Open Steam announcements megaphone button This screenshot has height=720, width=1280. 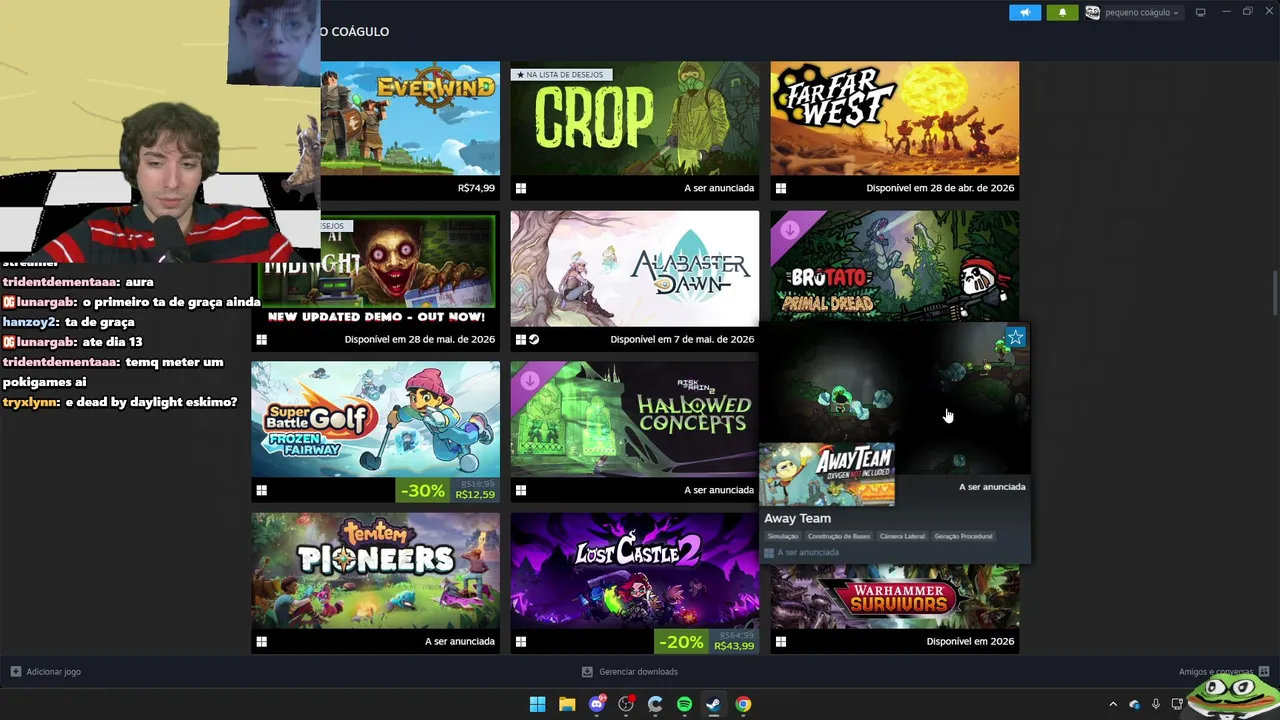(x=1025, y=12)
